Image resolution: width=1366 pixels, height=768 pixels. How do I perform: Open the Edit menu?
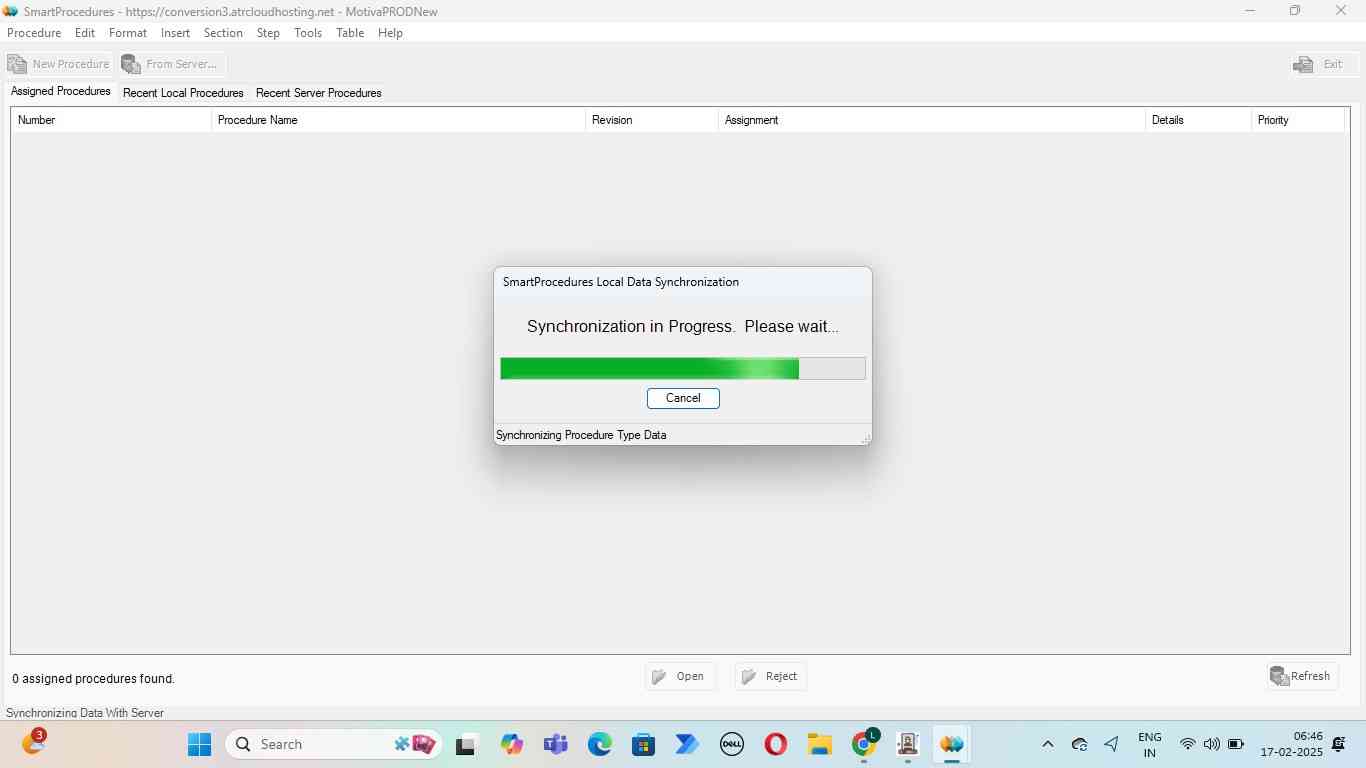pyautogui.click(x=85, y=33)
